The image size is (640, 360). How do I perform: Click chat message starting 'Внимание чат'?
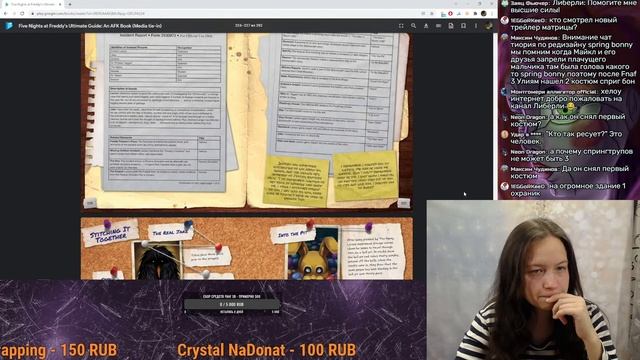569,60
